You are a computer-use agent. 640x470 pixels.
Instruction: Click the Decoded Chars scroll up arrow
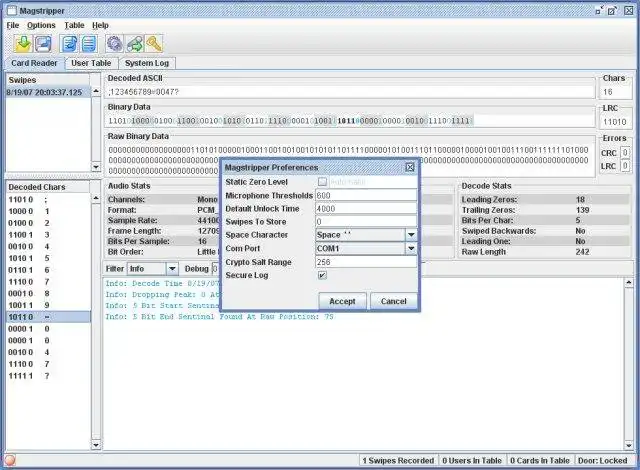click(x=96, y=198)
